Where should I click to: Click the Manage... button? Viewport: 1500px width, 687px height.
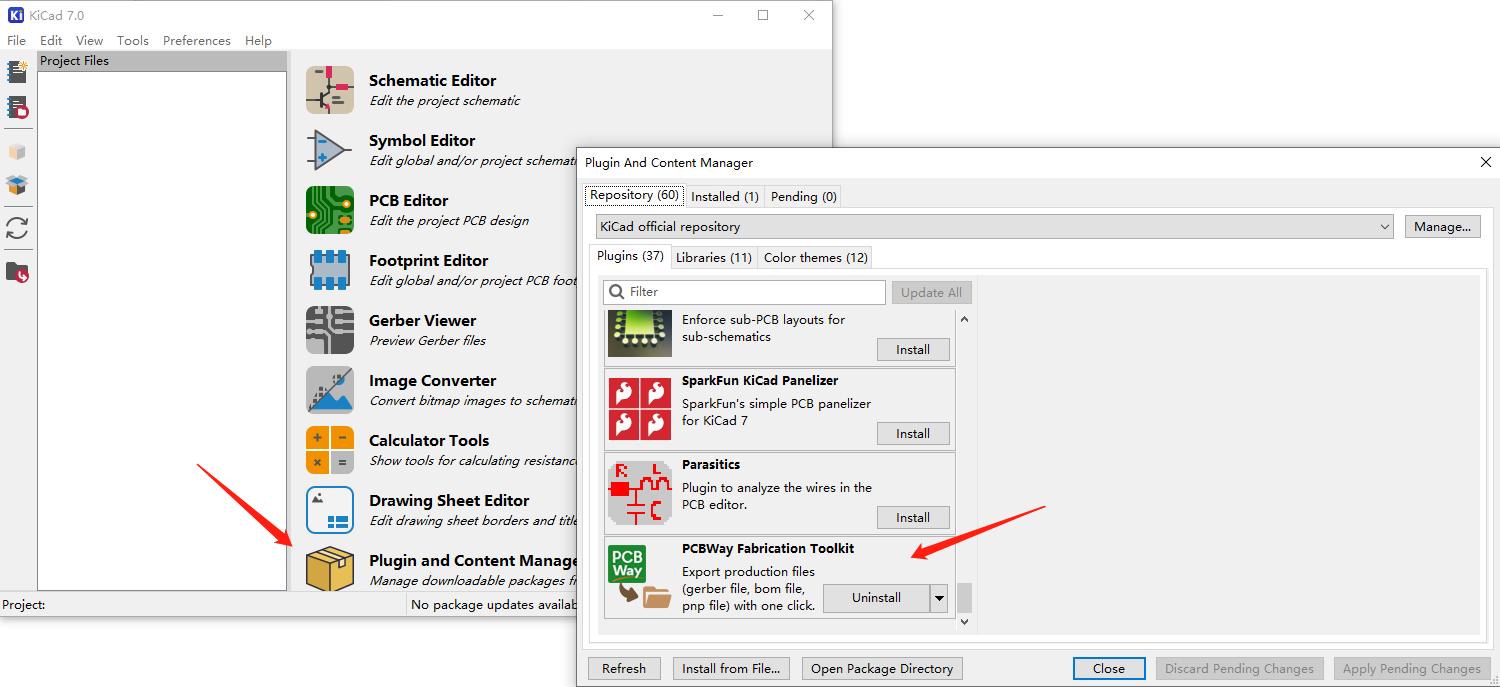coord(1442,227)
